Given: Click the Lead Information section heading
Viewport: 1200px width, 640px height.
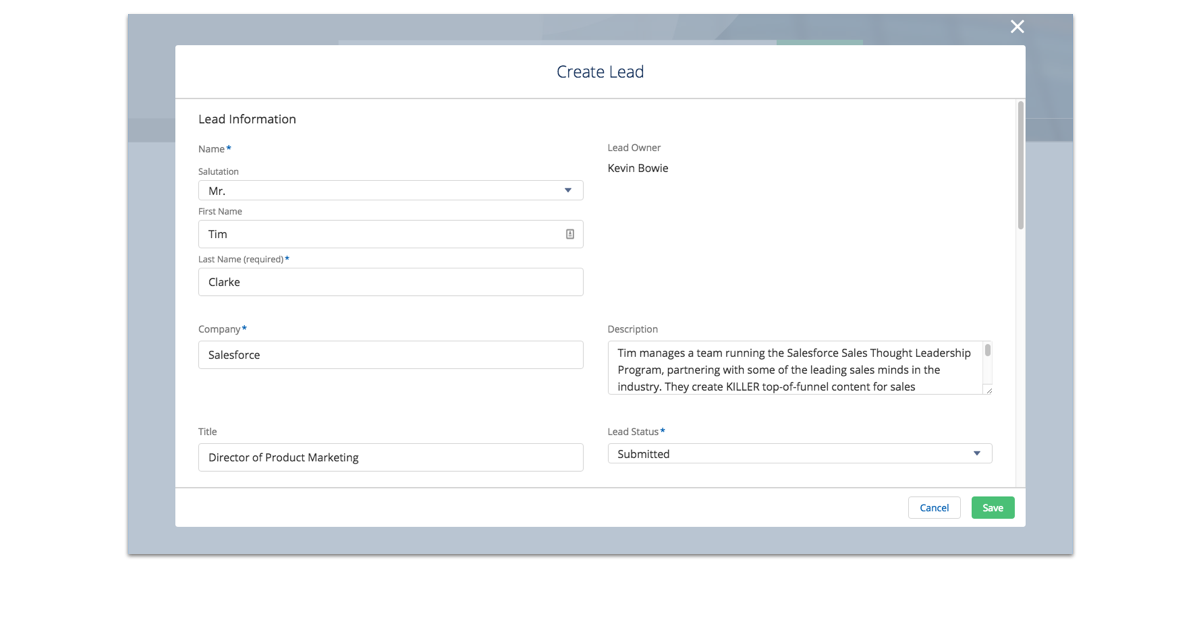Looking at the screenshot, I should click(x=247, y=119).
